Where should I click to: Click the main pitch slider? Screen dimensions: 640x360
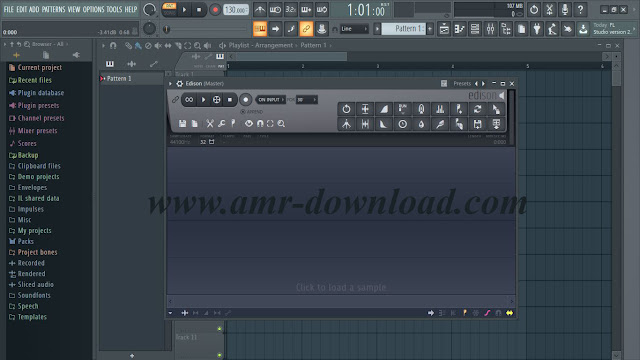pyautogui.click(x=206, y=29)
